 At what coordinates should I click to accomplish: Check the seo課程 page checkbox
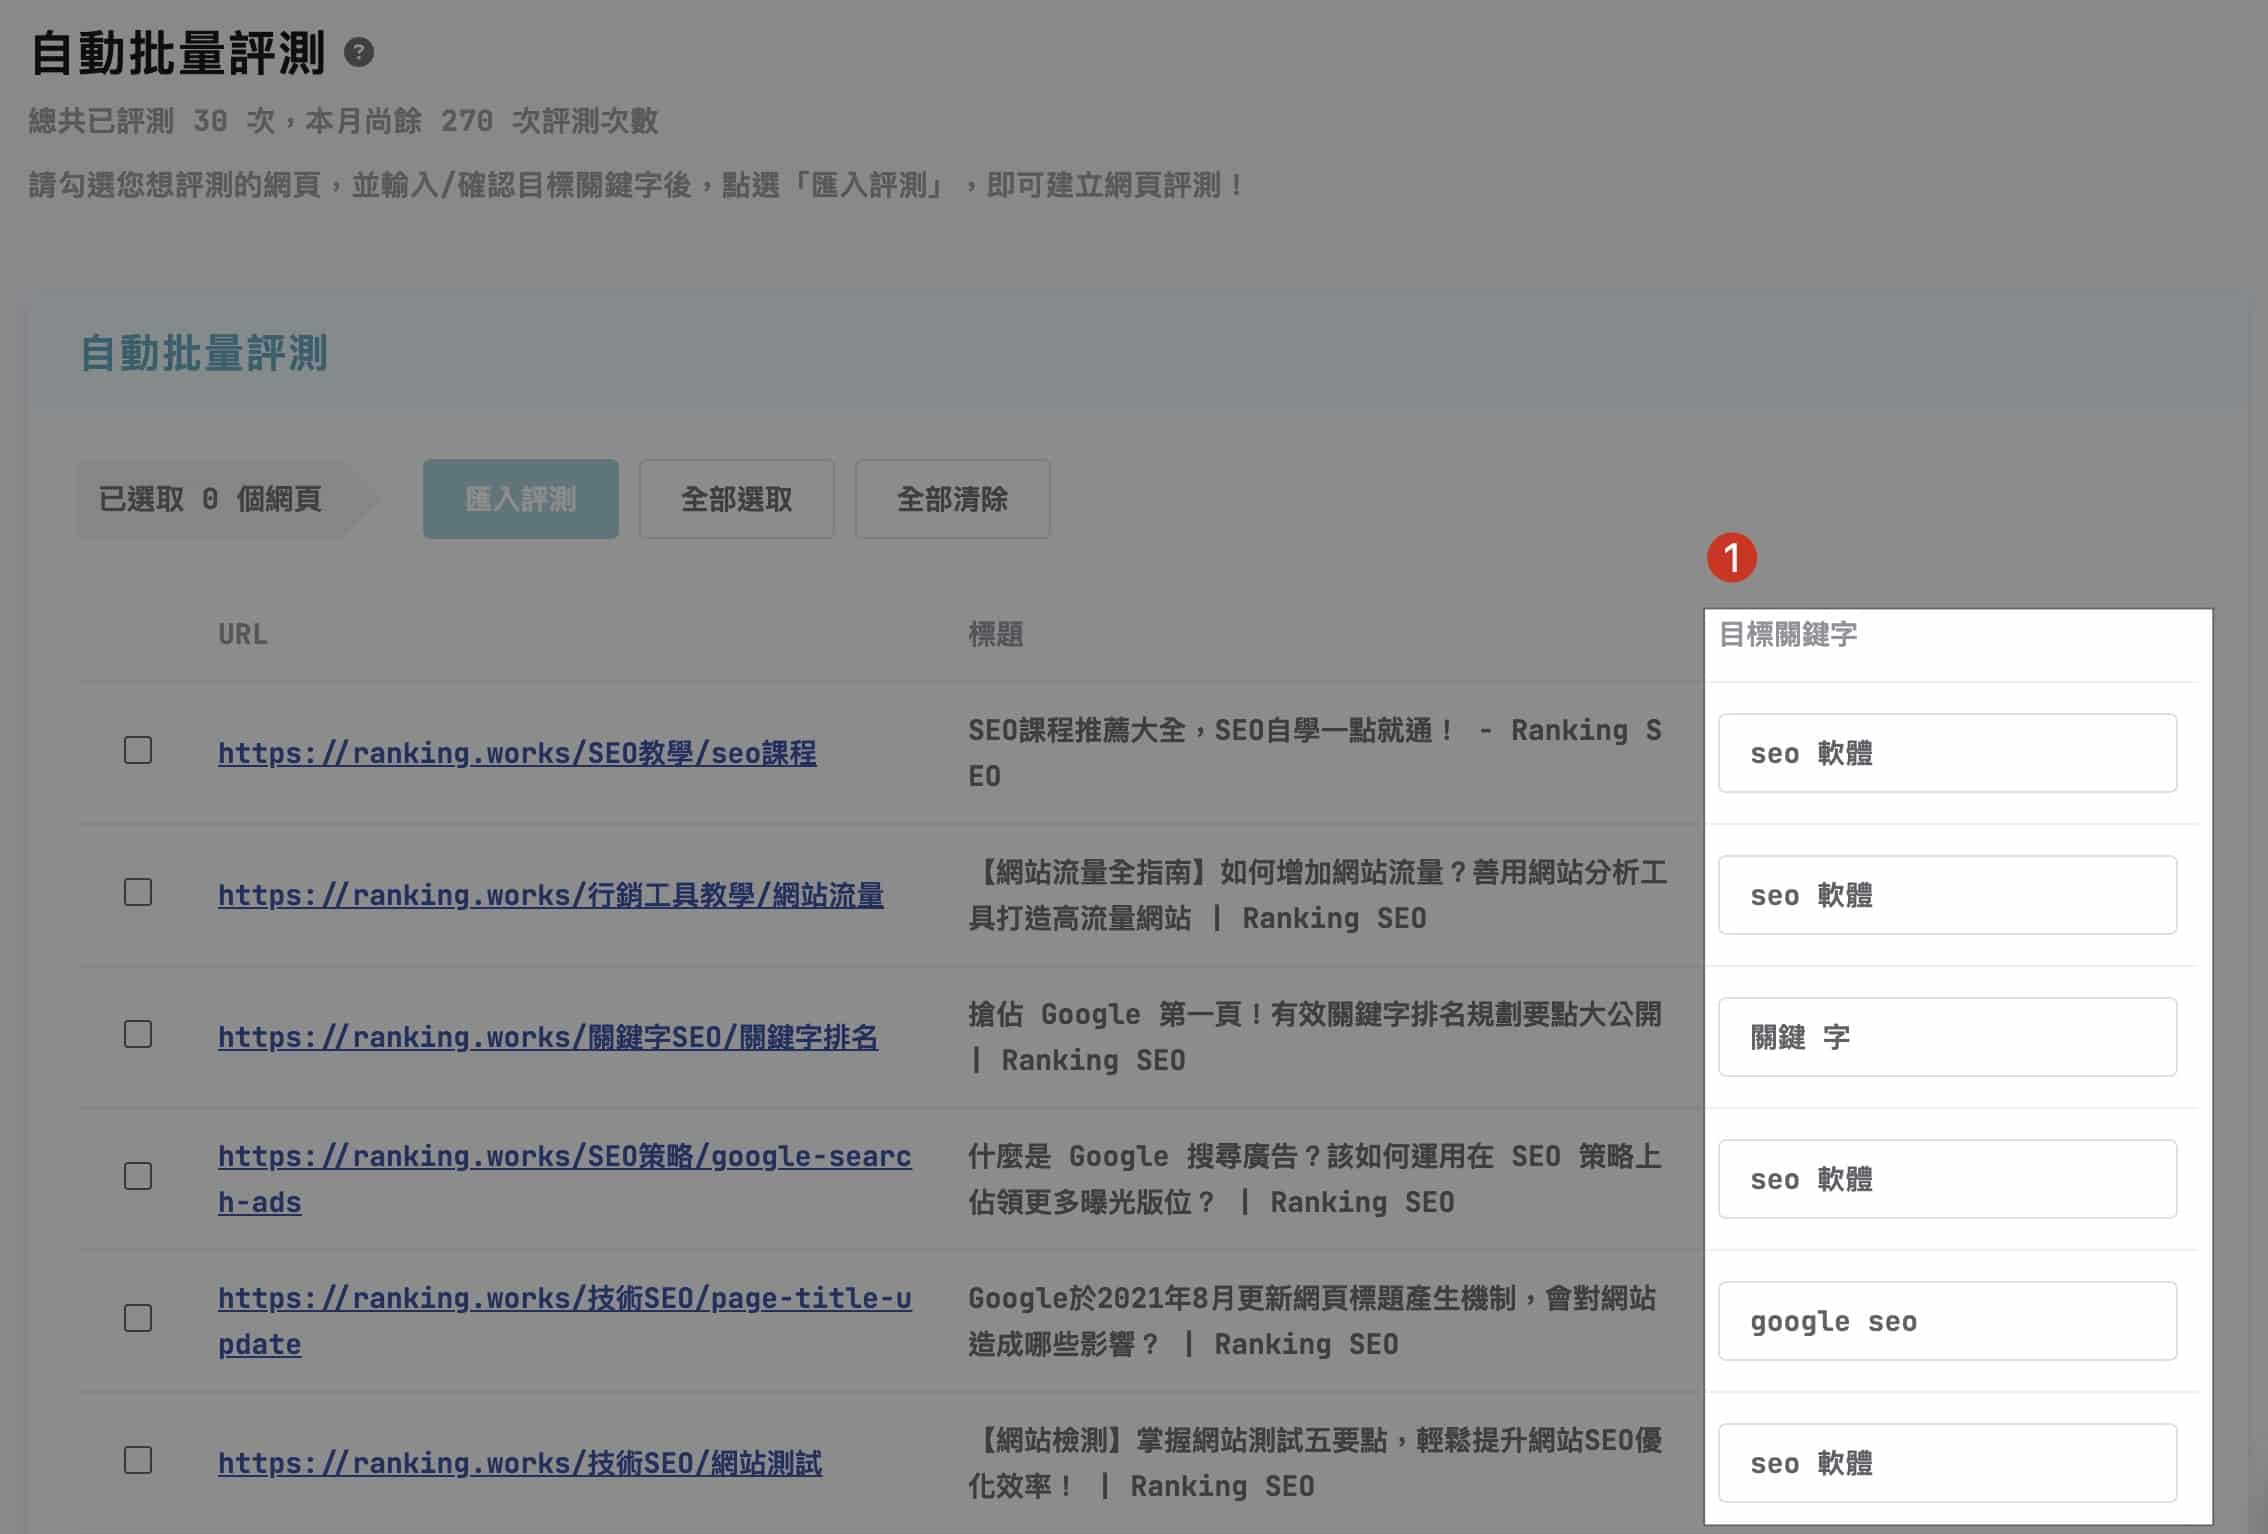(x=138, y=750)
